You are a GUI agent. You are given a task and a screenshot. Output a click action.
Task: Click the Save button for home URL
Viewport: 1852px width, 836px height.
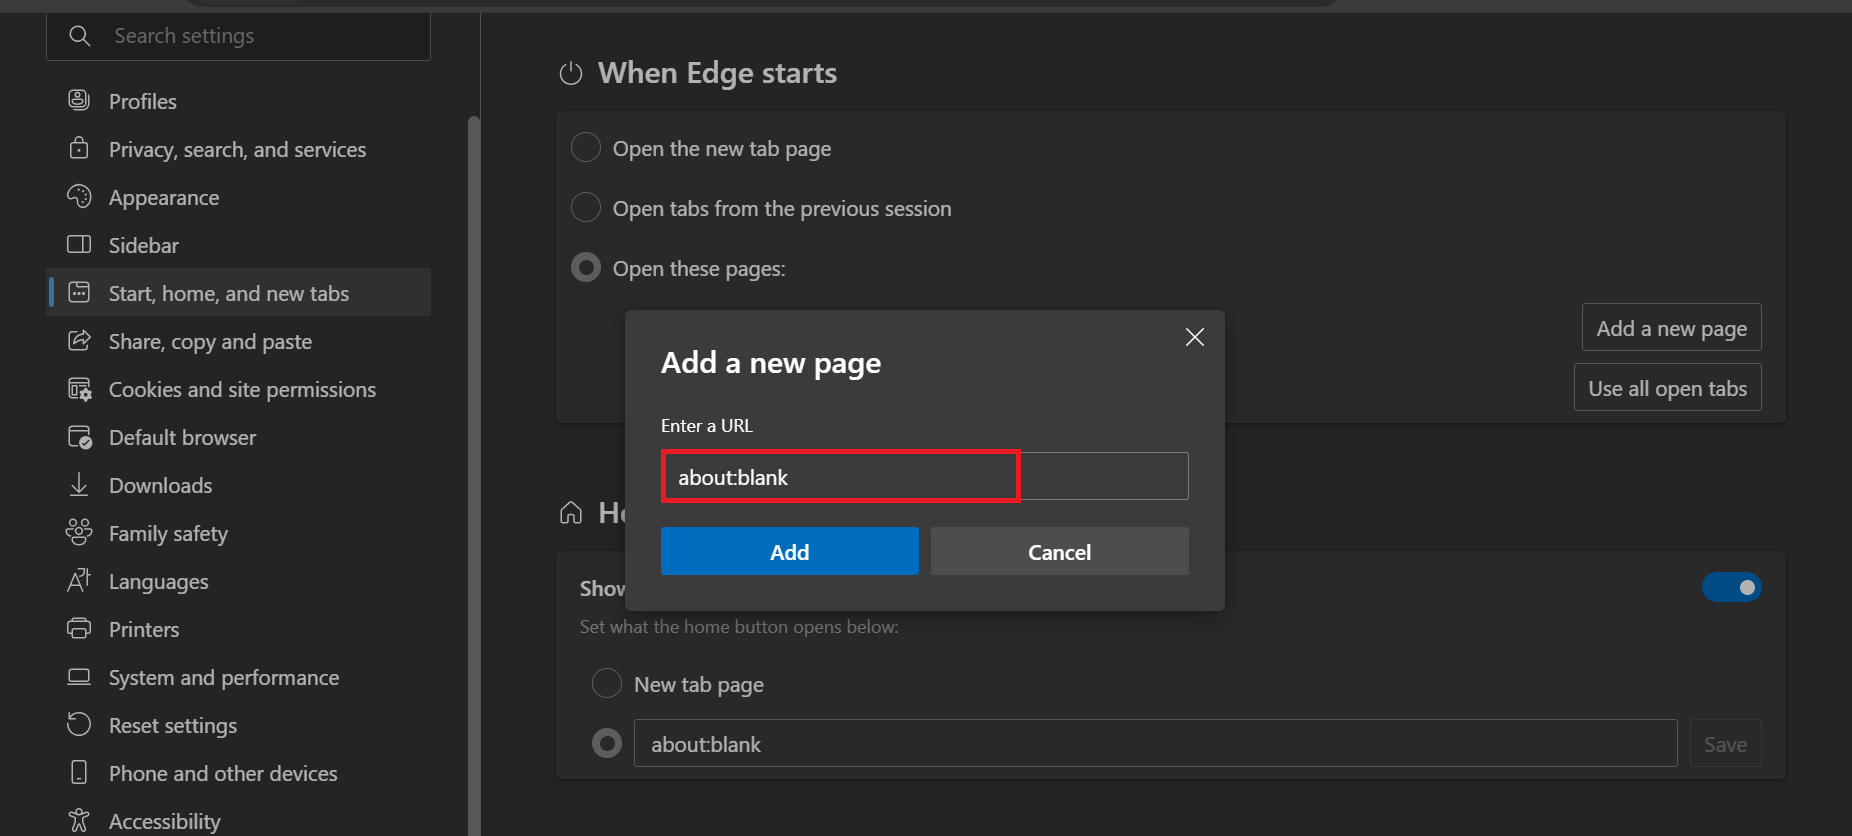[x=1726, y=743]
